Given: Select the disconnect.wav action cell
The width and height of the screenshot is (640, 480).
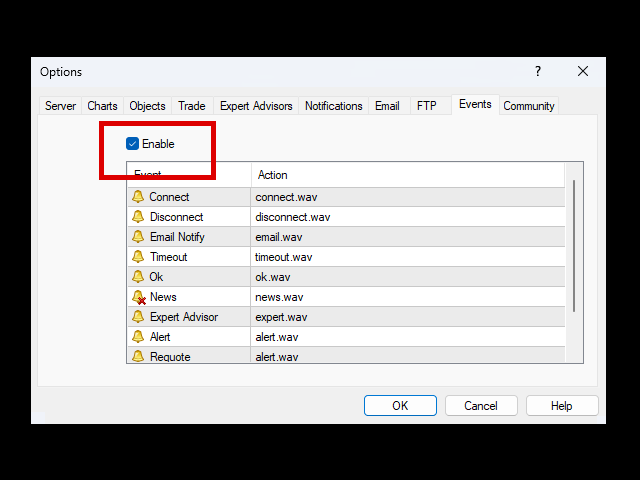Looking at the screenshot, I should tap(408, 217).
